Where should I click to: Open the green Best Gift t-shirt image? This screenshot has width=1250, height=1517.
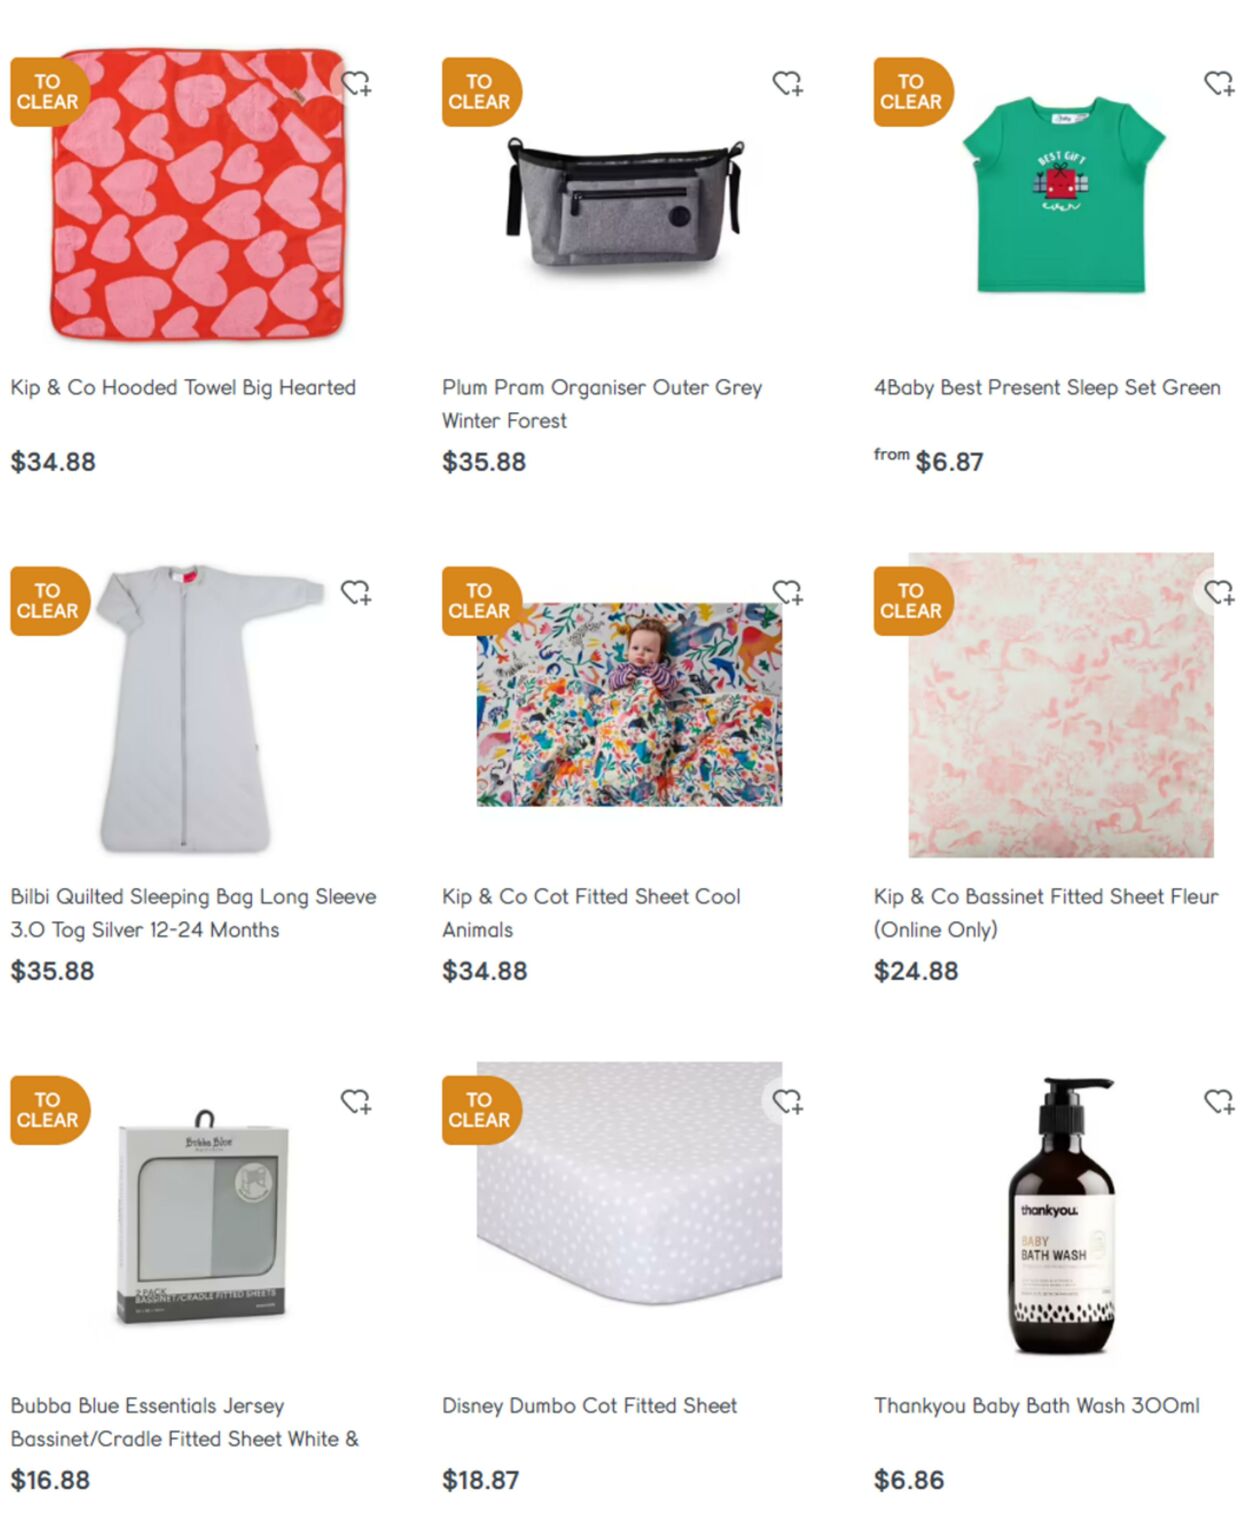pos(1064,194)
